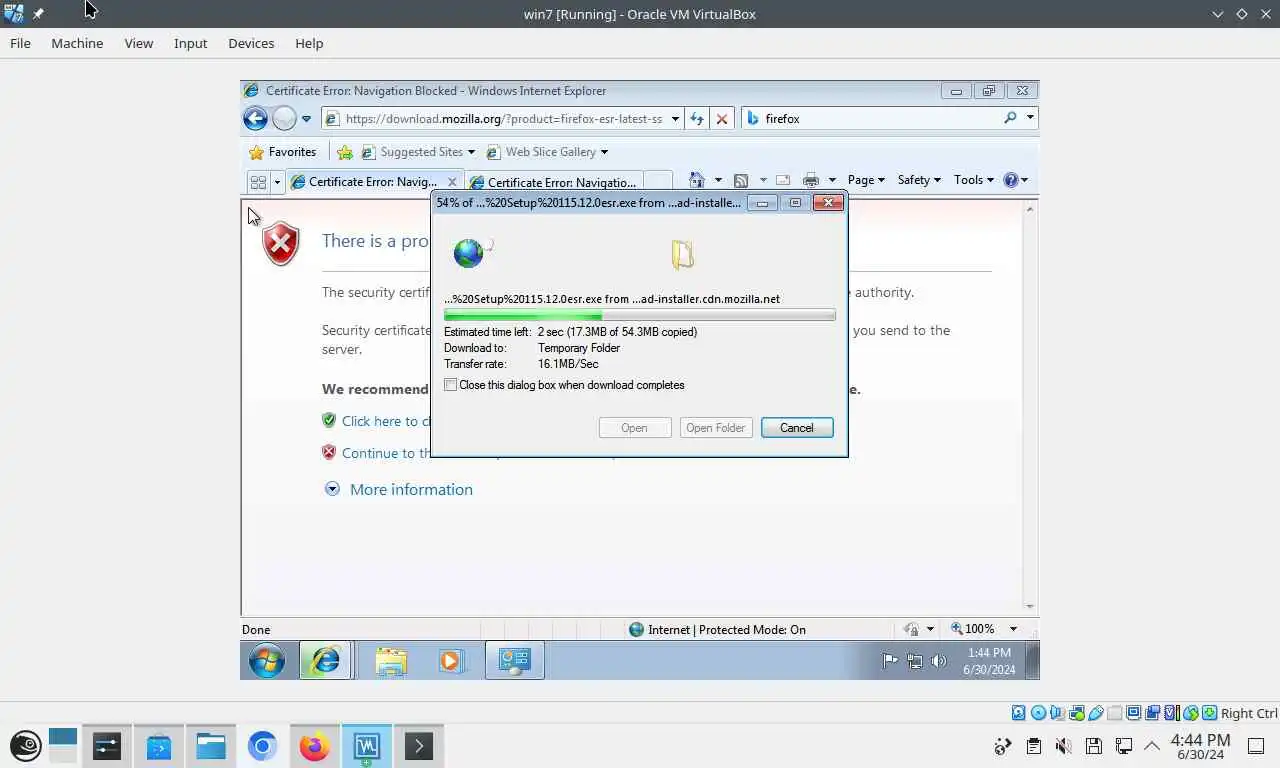Launch Windows Media Player from Win7 taskbar
The image size is (1280, 768).
pyautogui.click(x=451, y=661)
